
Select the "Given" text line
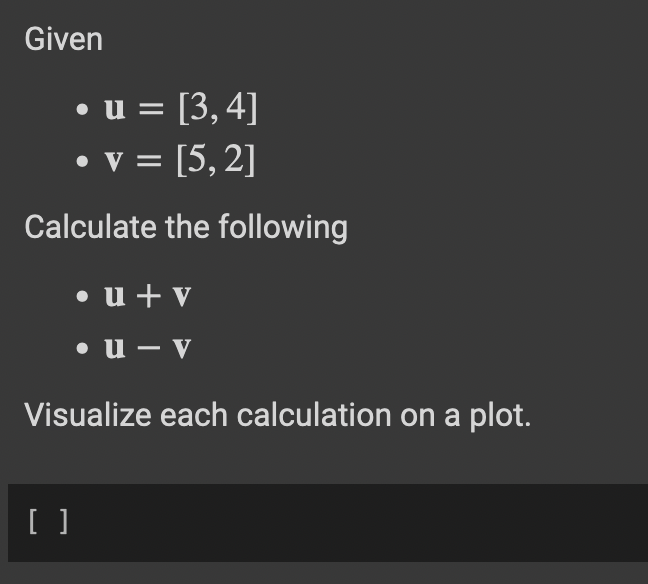[x=64, y=39]
